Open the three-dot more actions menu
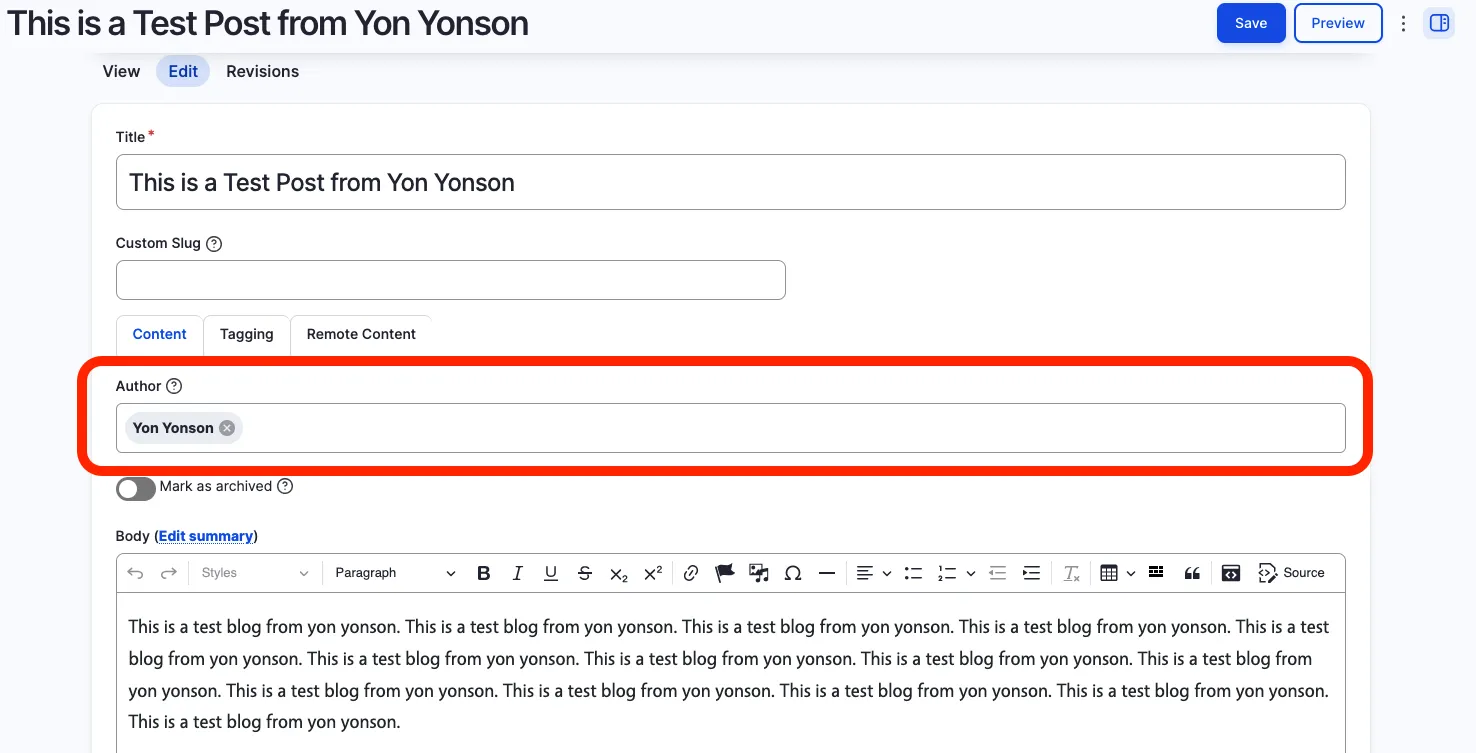 [1403, 23]
